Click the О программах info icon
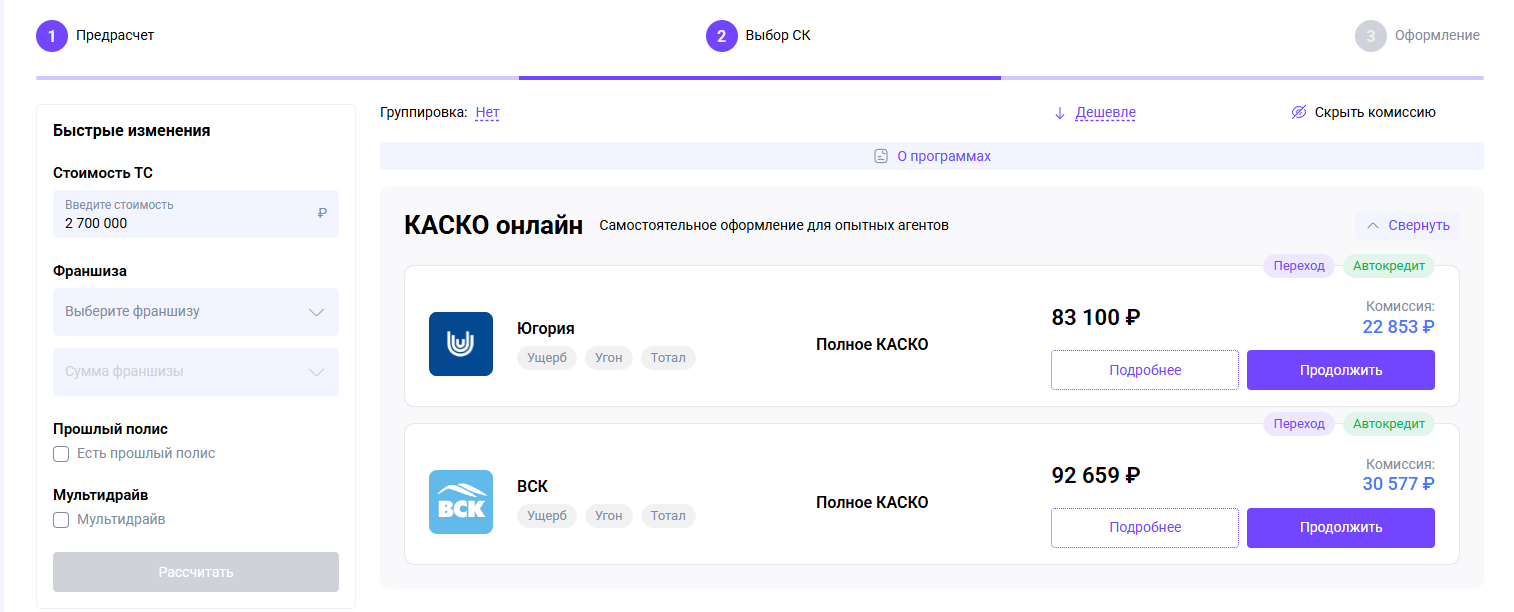This screenshot has height=612, width=1514. coord(881,156)
